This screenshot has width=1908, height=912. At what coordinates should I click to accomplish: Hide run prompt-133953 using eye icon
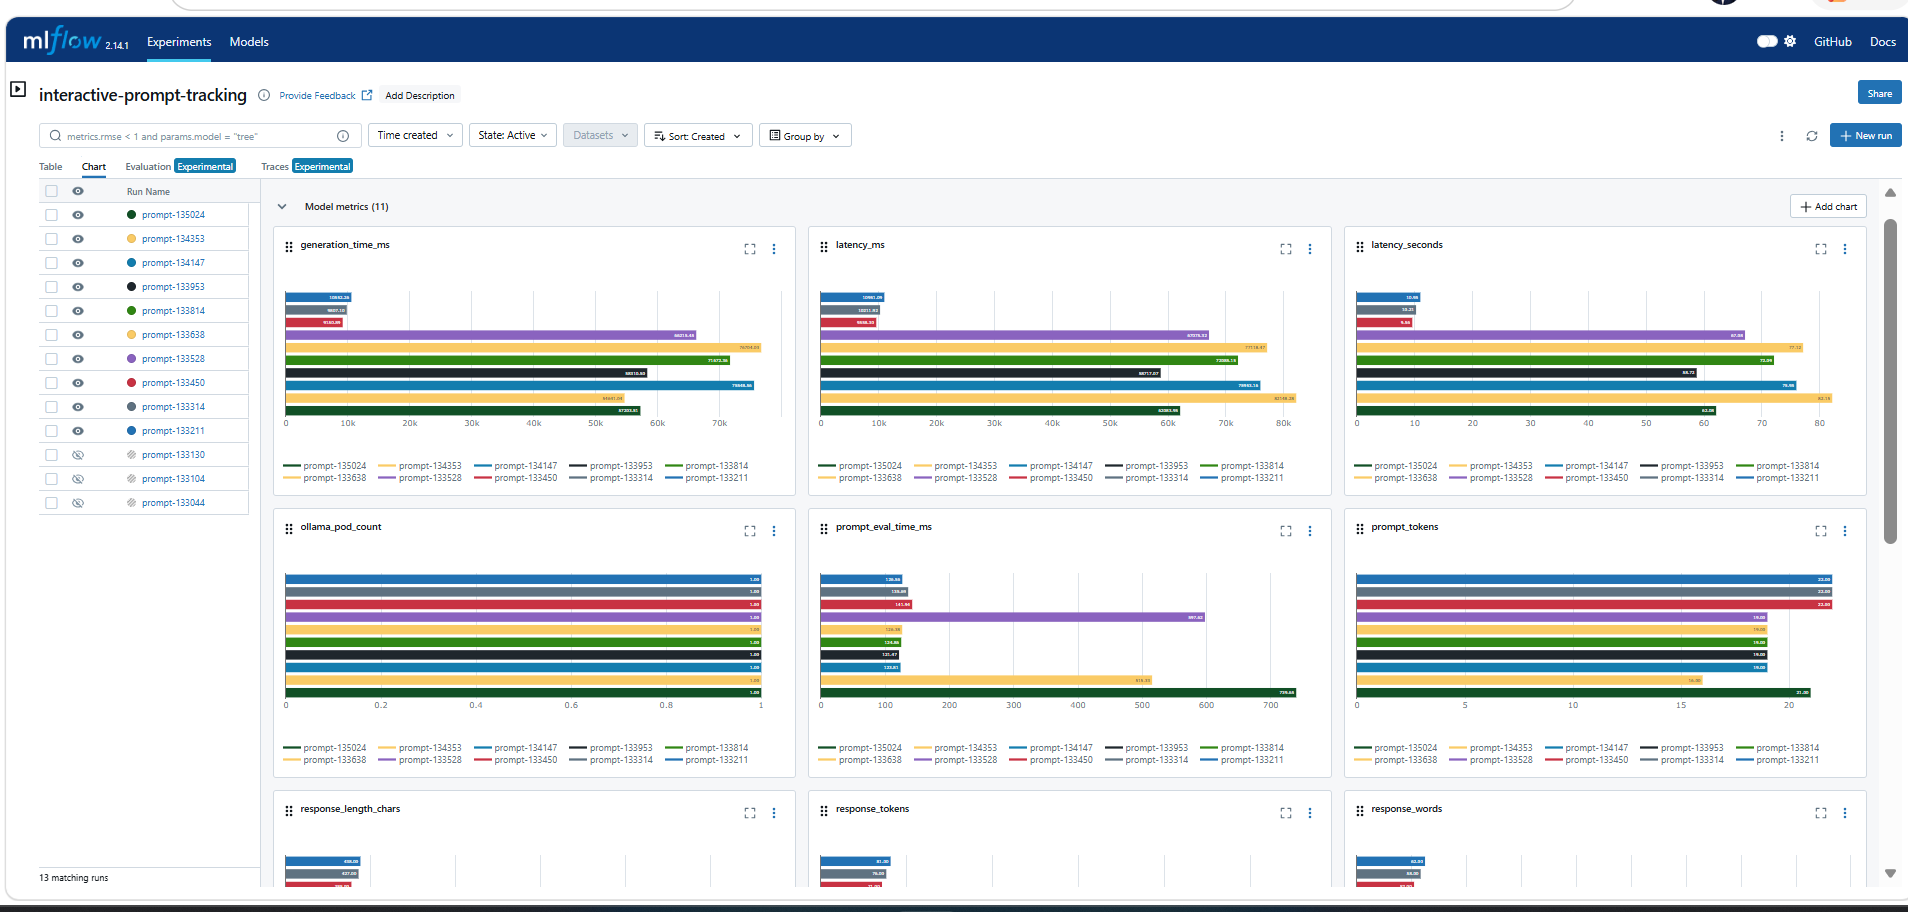pos(78,287)
